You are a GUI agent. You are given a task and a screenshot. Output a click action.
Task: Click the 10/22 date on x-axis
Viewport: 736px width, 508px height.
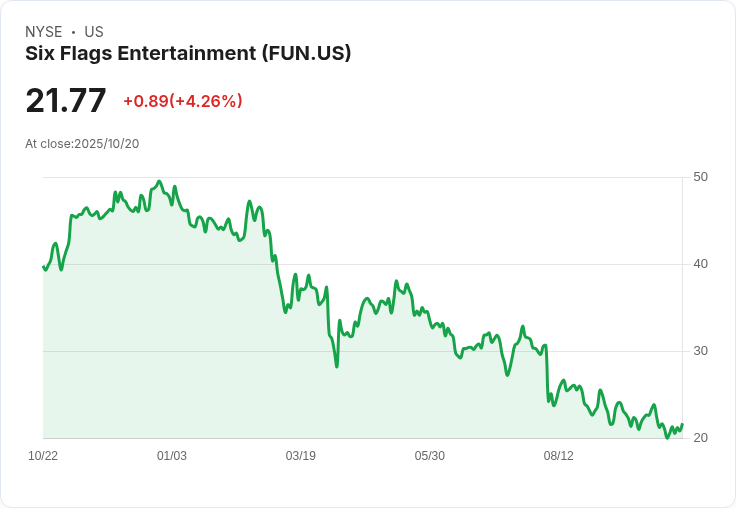(x=43, y=456)
